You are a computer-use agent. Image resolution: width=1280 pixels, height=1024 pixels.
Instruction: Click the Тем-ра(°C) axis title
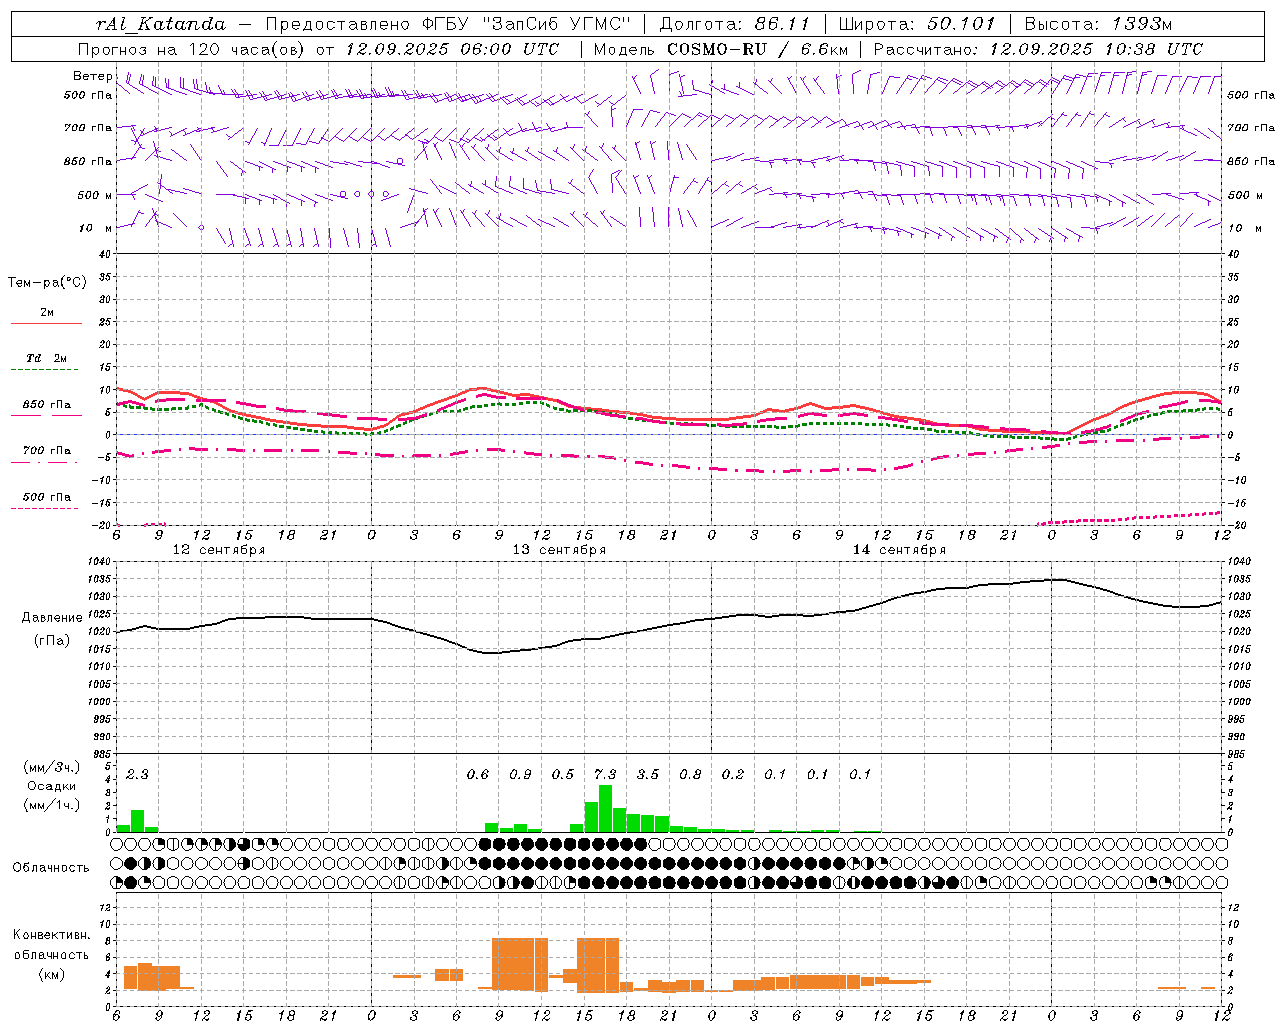coord(47,283)
